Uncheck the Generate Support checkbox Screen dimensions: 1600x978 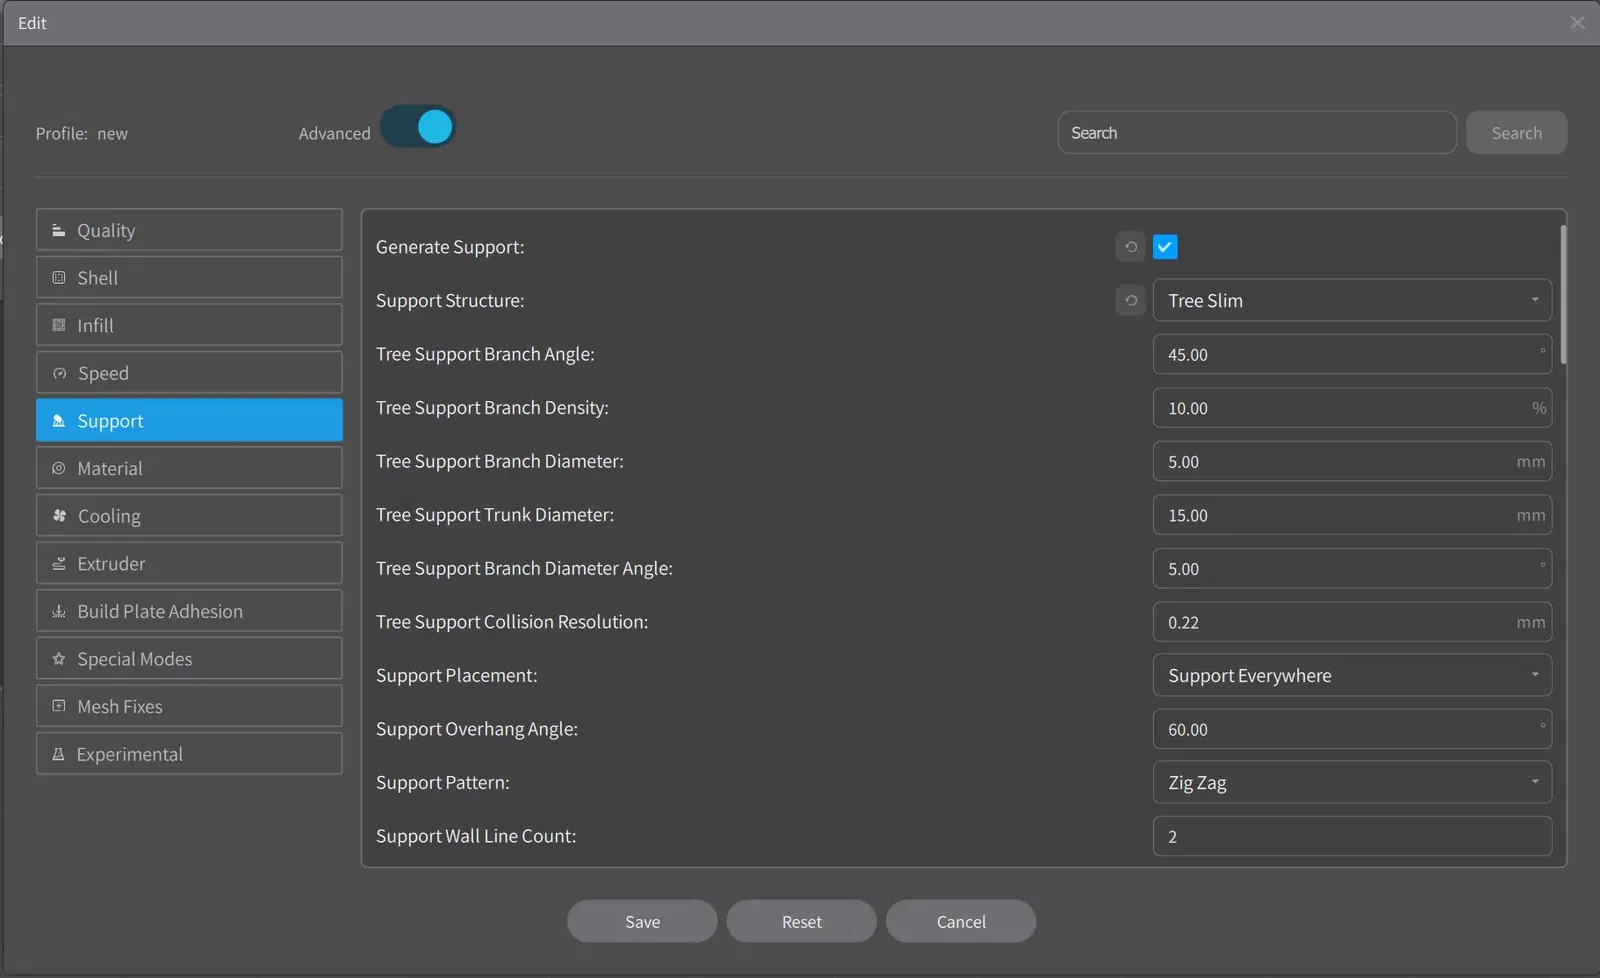[x=1165, y=247]
